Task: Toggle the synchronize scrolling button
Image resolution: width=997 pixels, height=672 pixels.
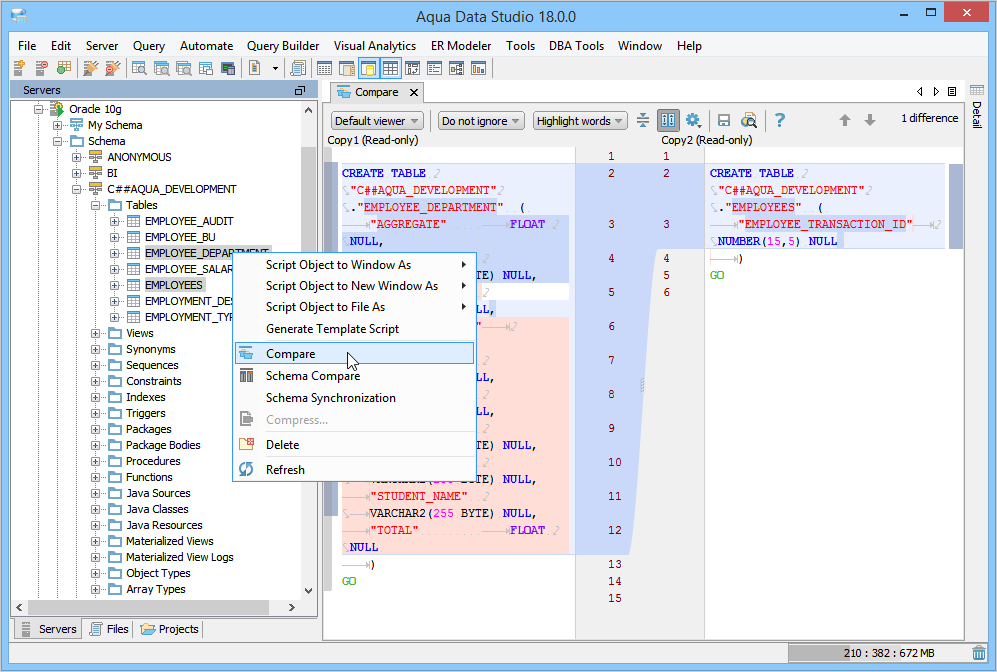Action: click(x=668, y=120)
